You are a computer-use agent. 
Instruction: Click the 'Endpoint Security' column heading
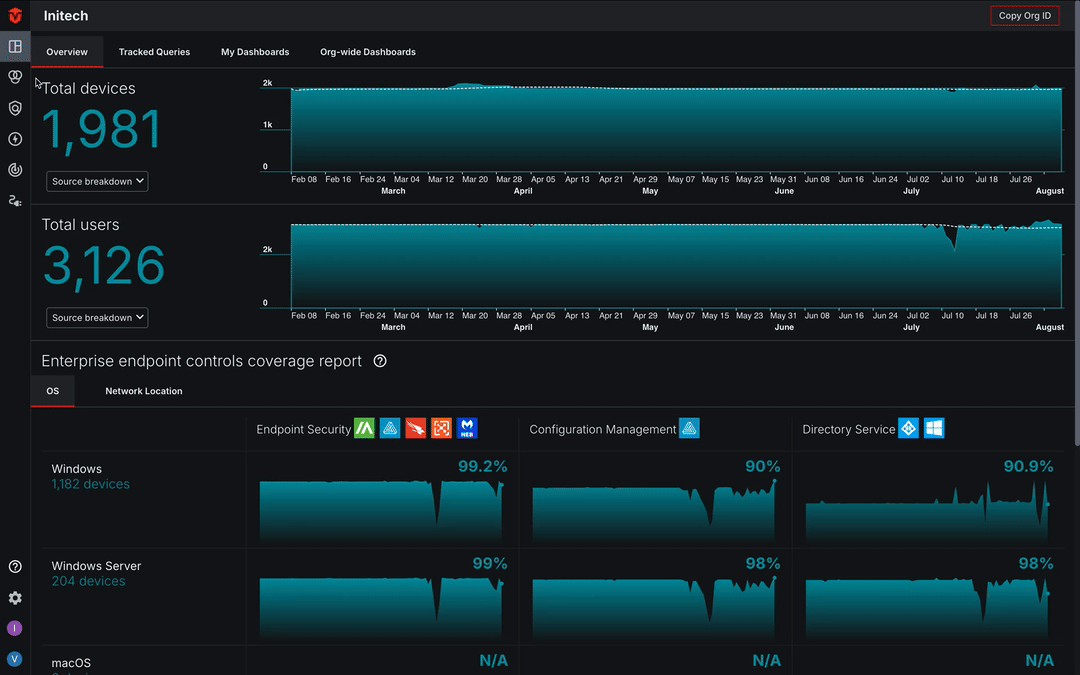point(303,429)
